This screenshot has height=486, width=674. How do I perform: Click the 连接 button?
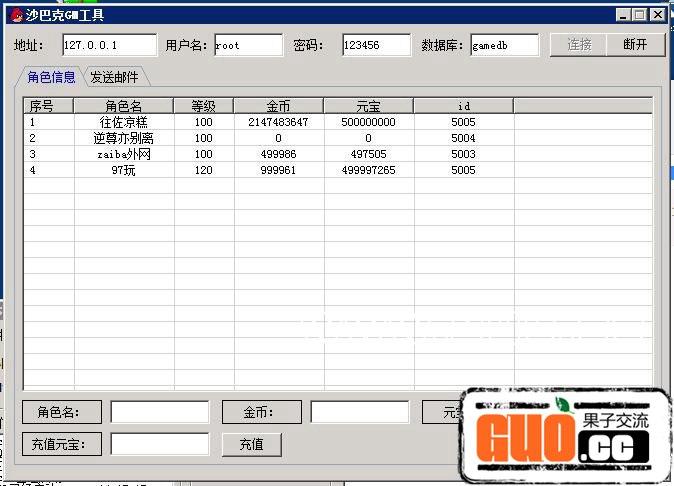(x=579, y=45)
